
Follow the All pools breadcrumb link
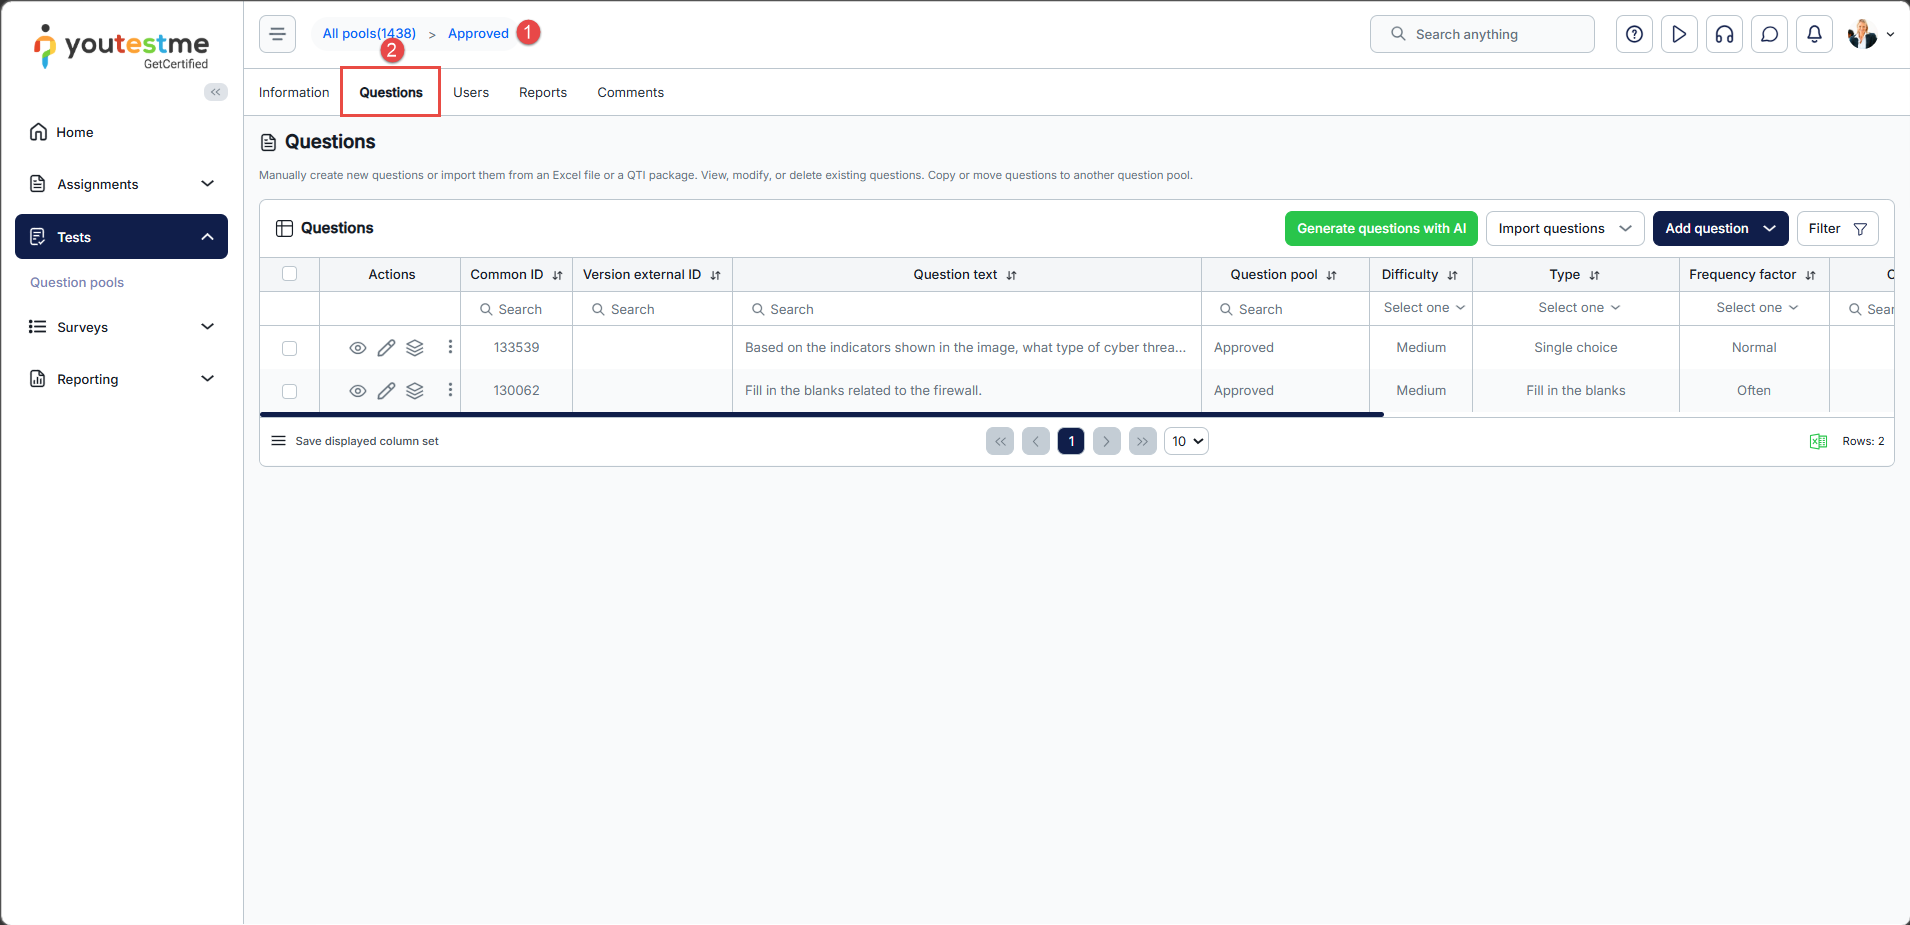pyautogui.click(x=368, y=33)
